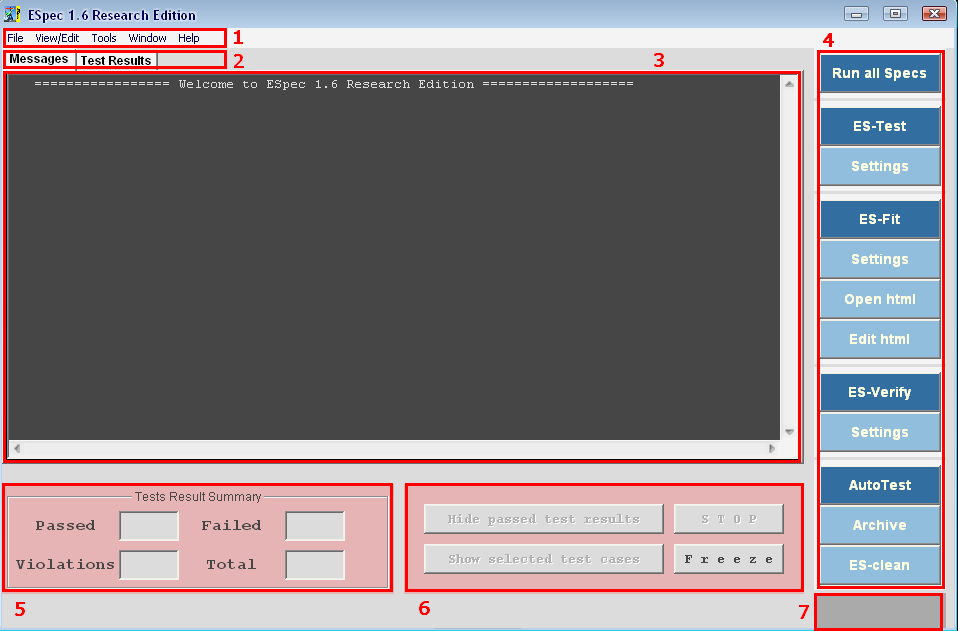Open the Window menu

click(x=147, y=38)
